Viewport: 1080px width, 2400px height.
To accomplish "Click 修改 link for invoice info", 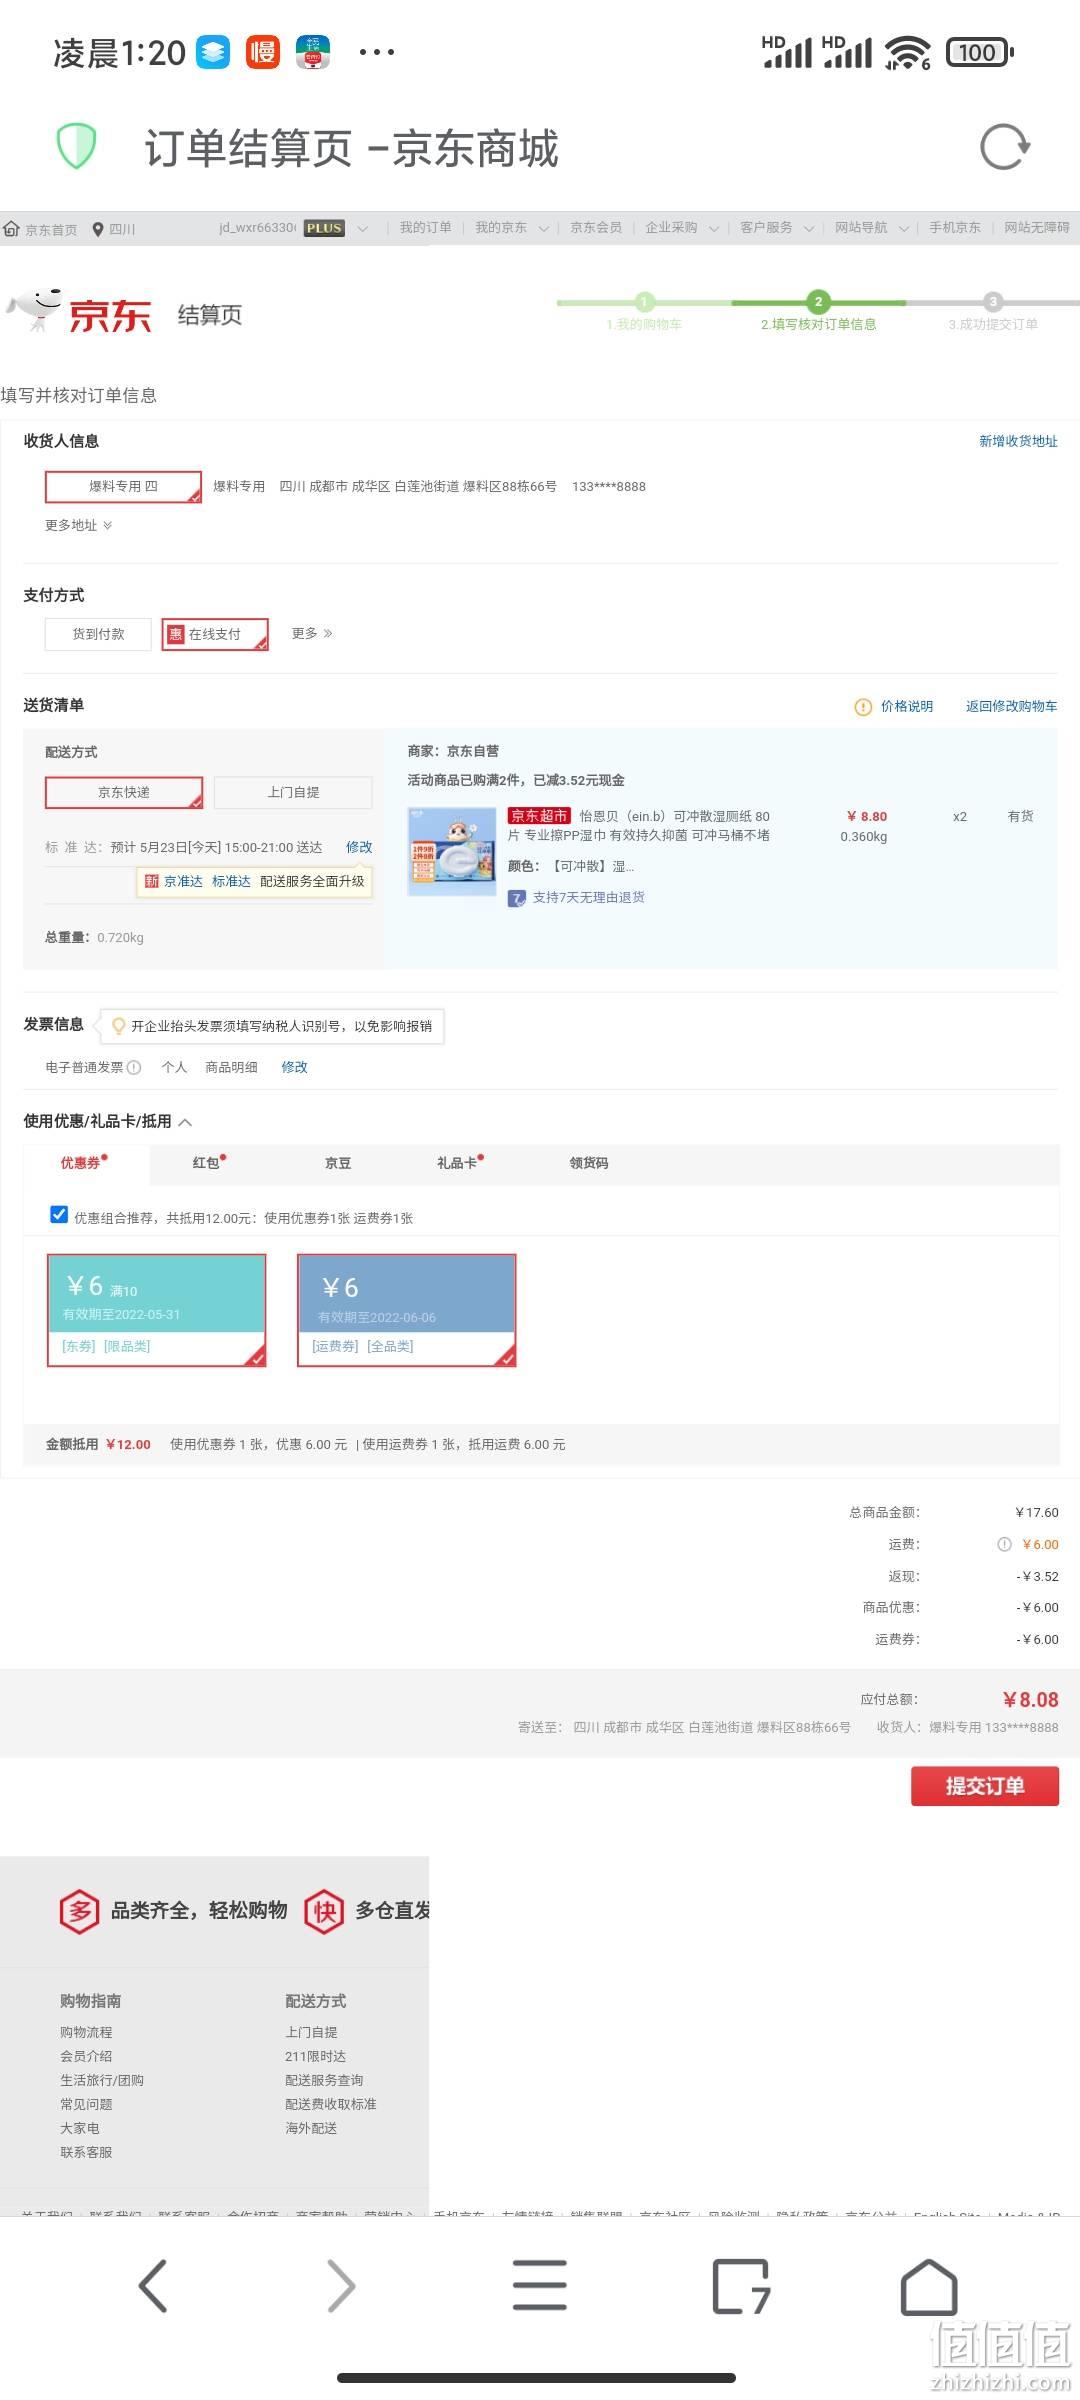I will (295, 1067).
